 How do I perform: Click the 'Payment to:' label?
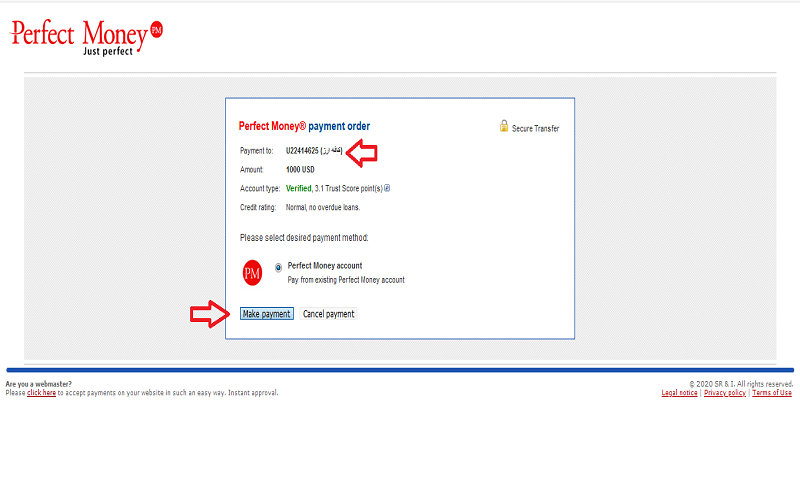point(257,151)
